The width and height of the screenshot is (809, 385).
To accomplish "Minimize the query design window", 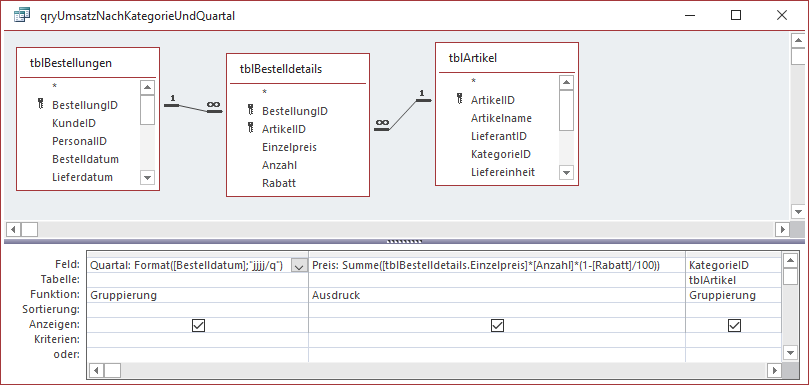I will (x=691, y=15).
